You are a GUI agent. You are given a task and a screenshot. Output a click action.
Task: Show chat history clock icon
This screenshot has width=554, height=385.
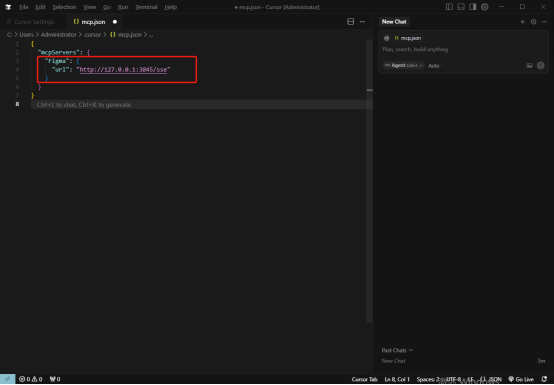click(534, 22)
